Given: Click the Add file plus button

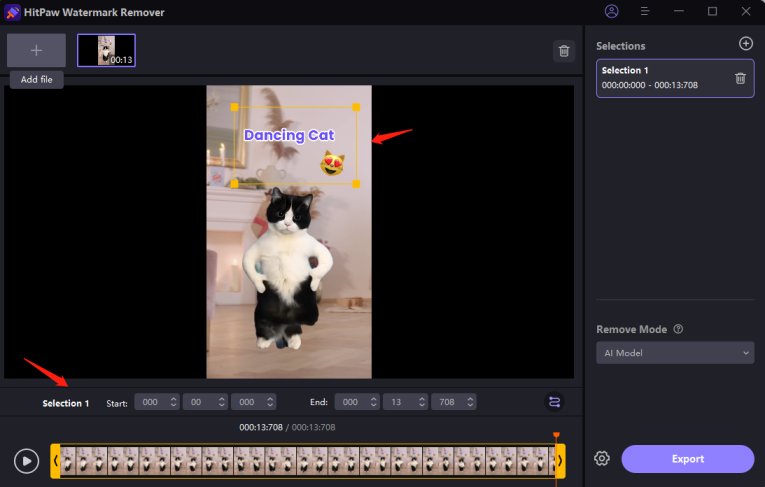Looking at the screenshot, I should pos(36,50).
